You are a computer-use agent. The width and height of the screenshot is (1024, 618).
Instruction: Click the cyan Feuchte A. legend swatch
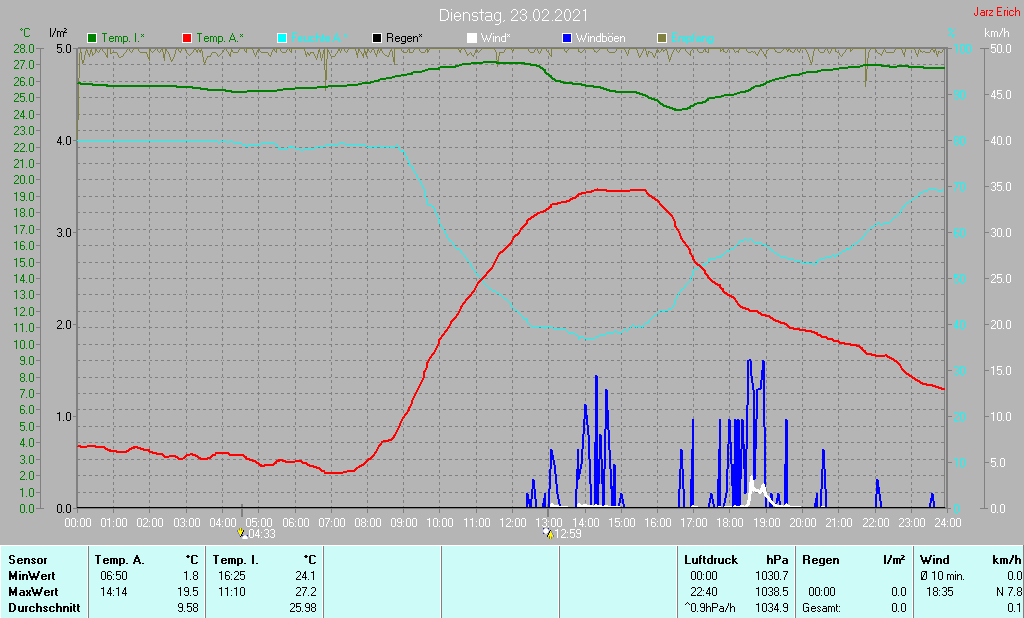[282, 39]
